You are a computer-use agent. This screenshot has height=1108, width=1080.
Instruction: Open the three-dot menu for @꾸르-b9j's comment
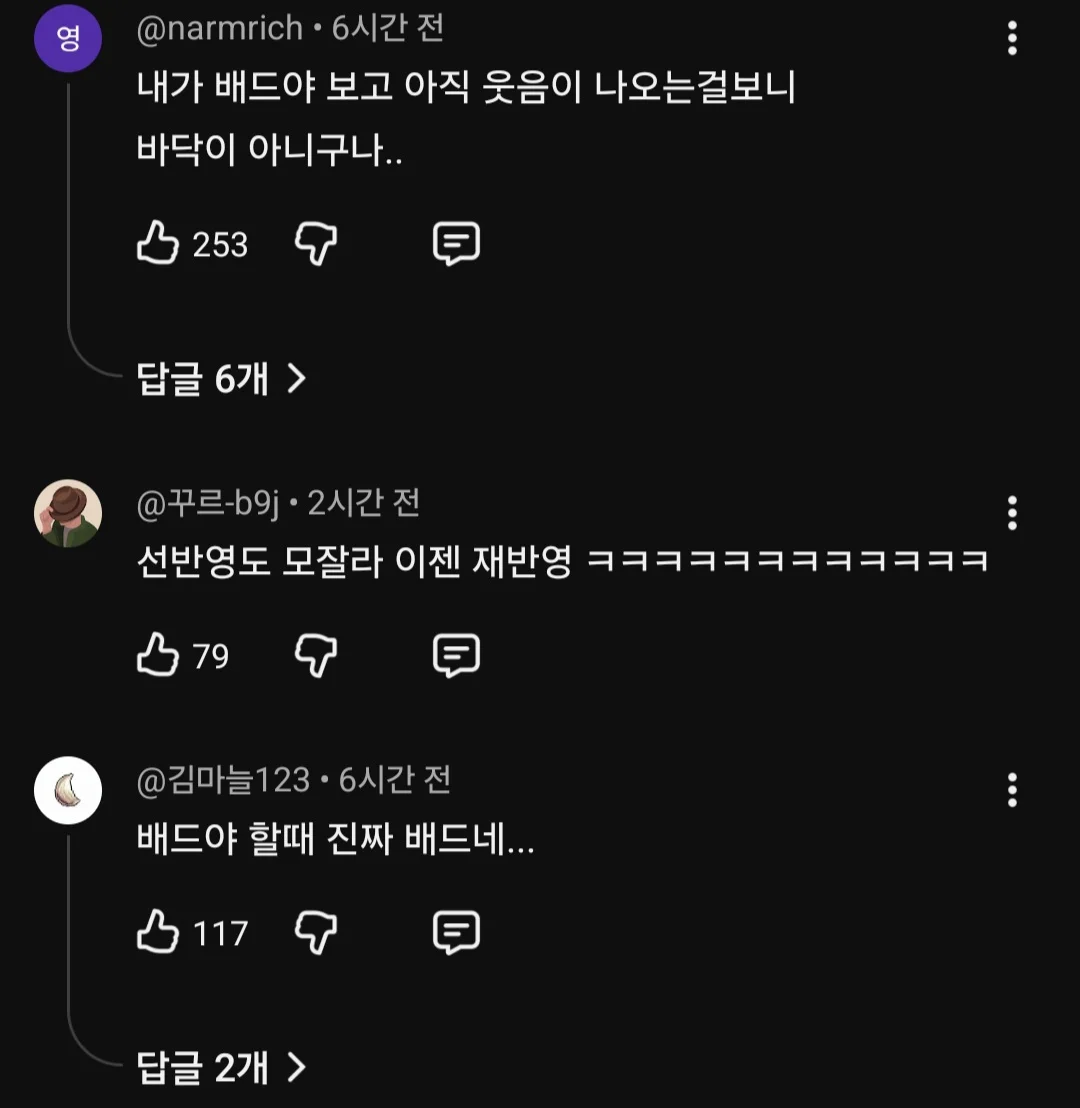point(1012,513)
